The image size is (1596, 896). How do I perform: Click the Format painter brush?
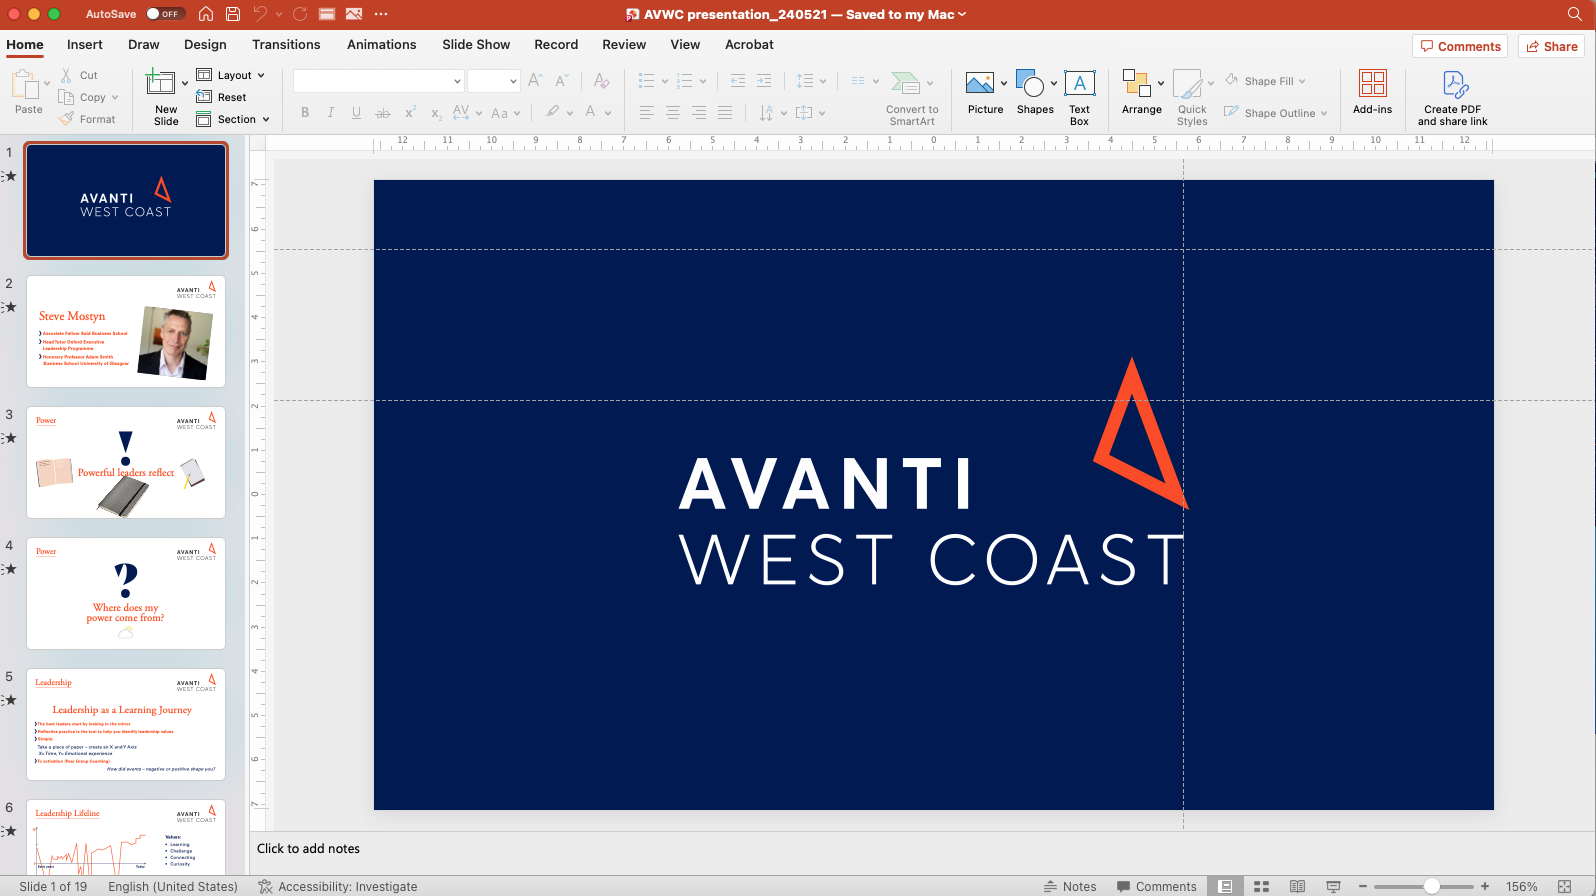pos(67,119)
